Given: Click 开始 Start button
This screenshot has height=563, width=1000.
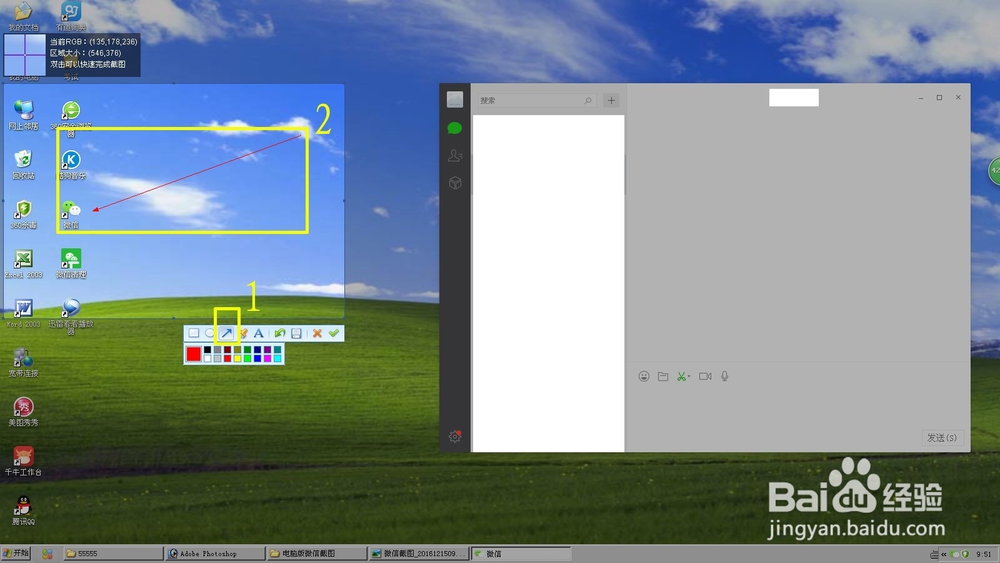Looking at the screenshot, I should 17,553.
